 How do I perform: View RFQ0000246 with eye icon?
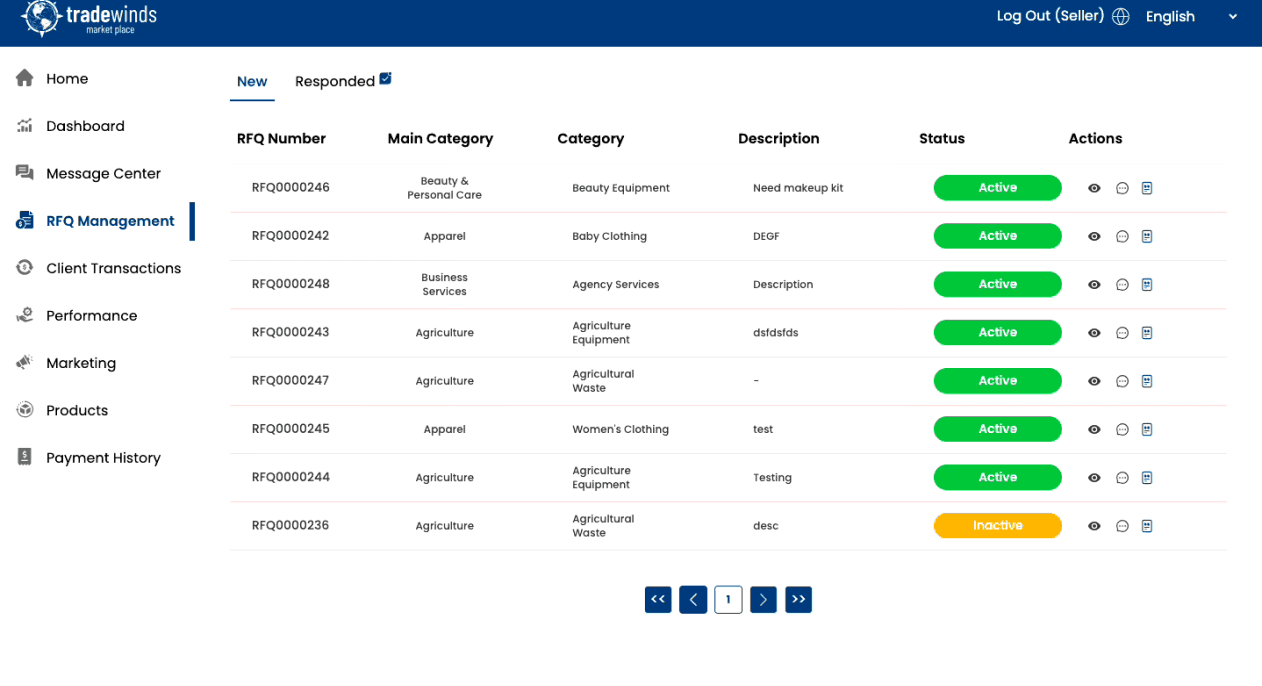(1094, 188)
